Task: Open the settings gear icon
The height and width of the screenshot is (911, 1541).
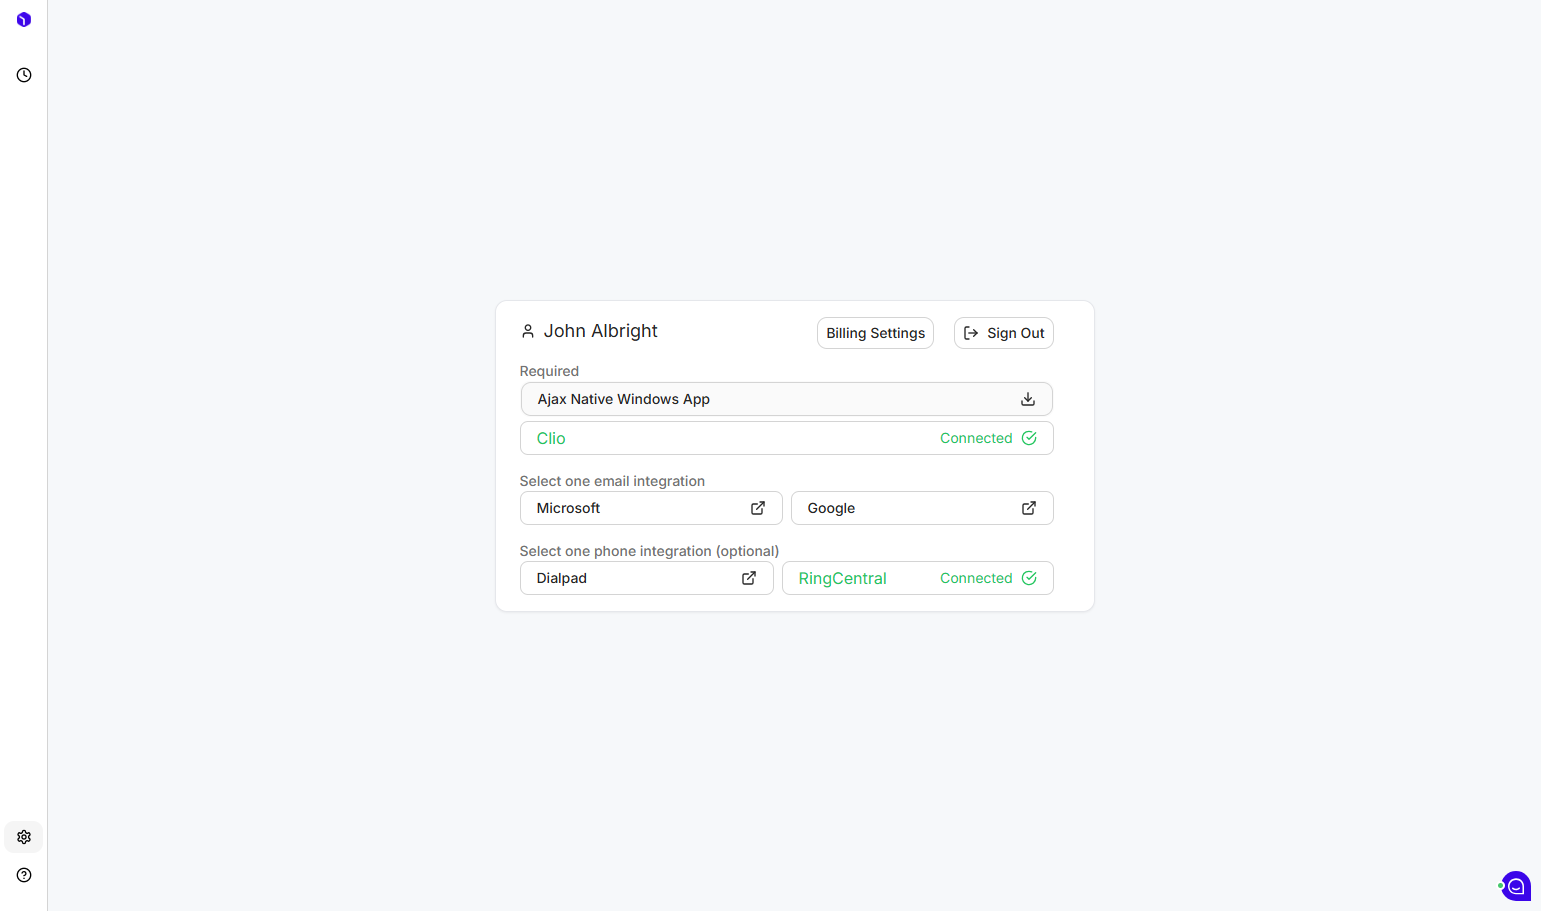Action: [24, 837]
